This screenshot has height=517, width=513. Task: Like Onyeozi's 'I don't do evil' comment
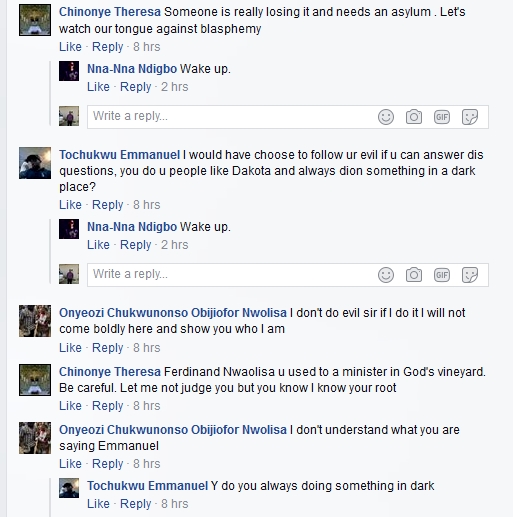70,348
